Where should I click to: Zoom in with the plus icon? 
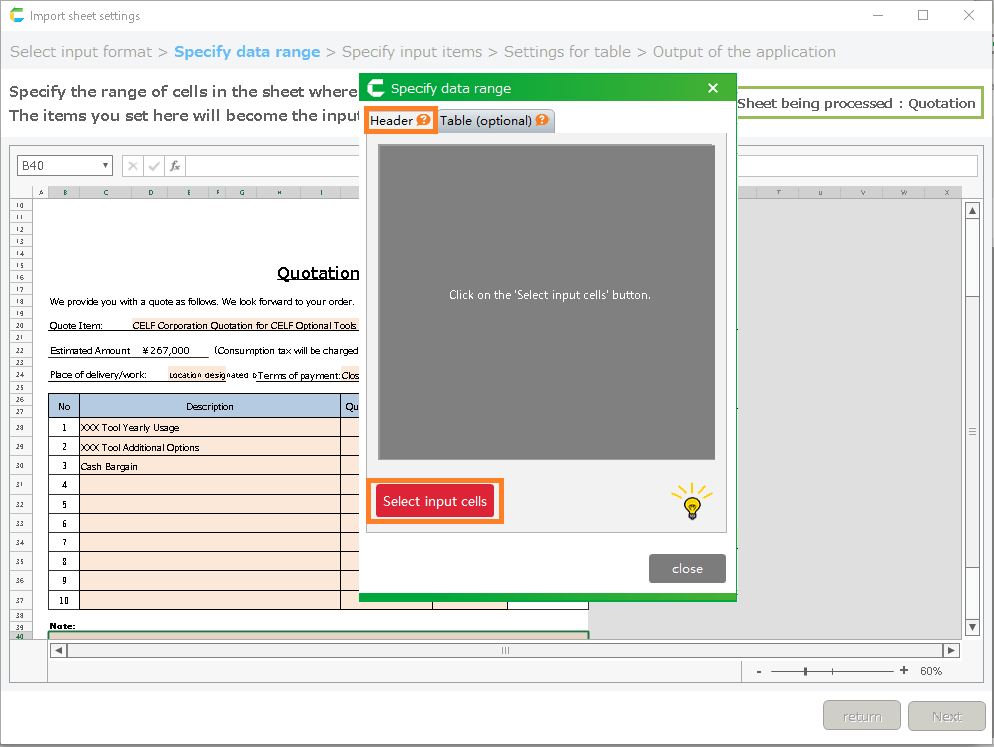[904, 671]
